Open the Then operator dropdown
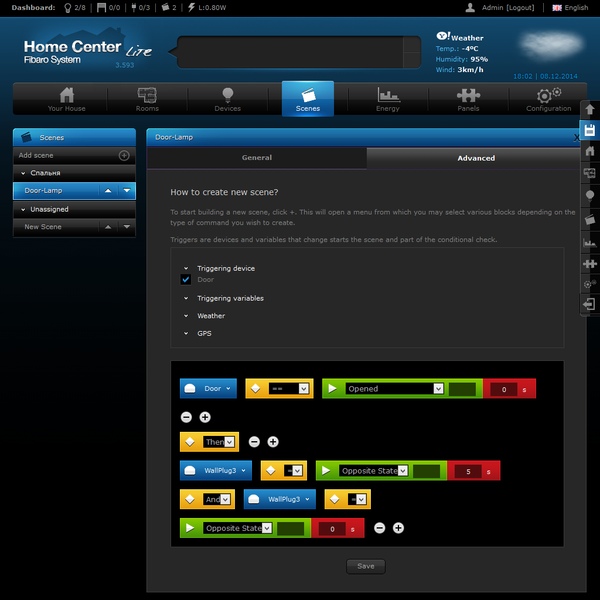This screenshot has height=600, width=600. (218, 442)
